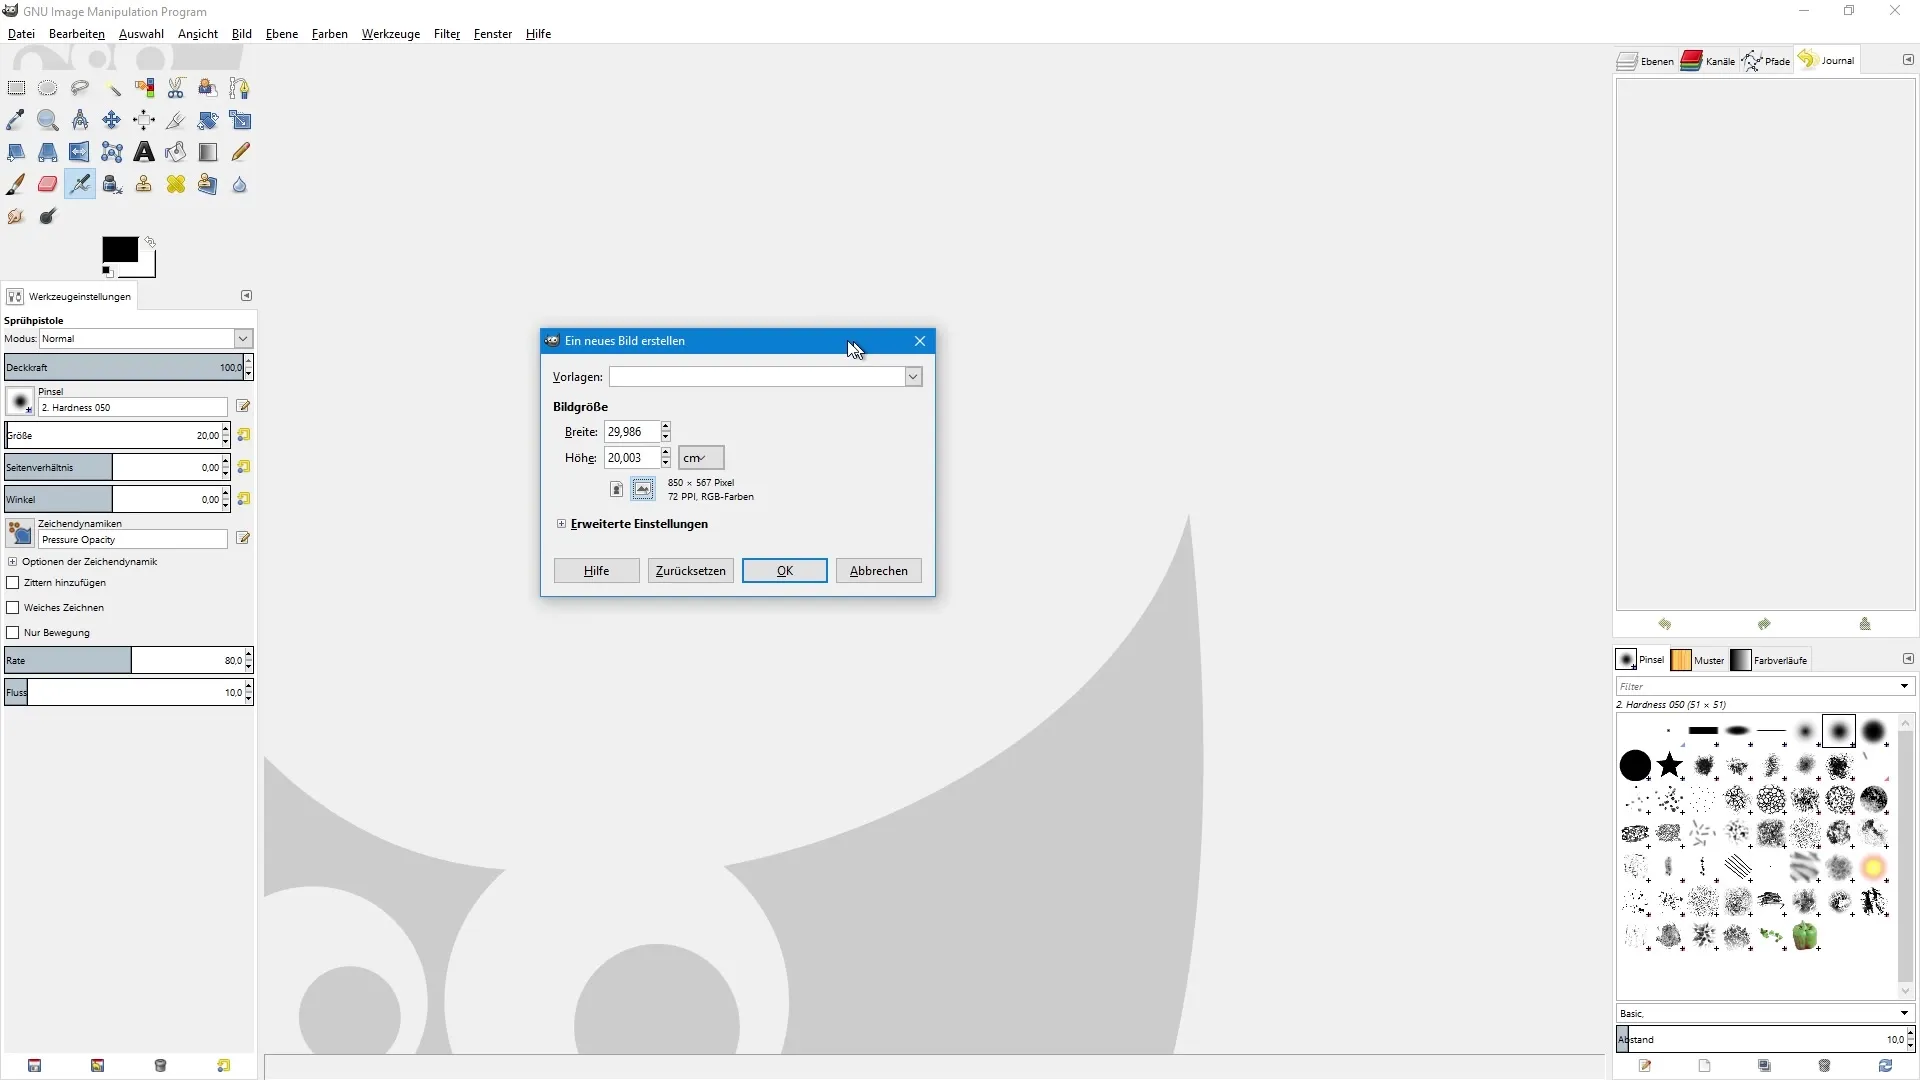Select the Measure compass tool
Image resolution: width=1920 pixels, height=1080 pixels.
[80, 120]
